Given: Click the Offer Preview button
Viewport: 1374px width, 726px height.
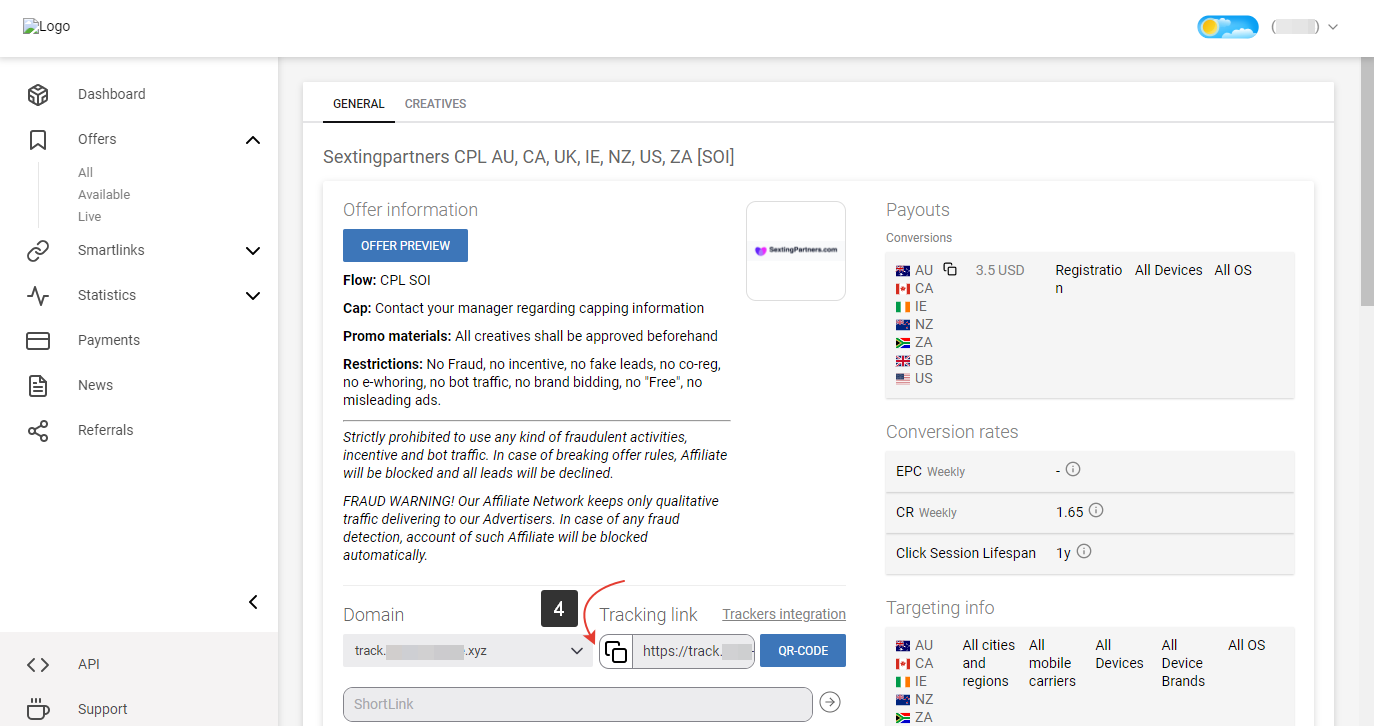Looking at the screenshot, I should [405, 246].
